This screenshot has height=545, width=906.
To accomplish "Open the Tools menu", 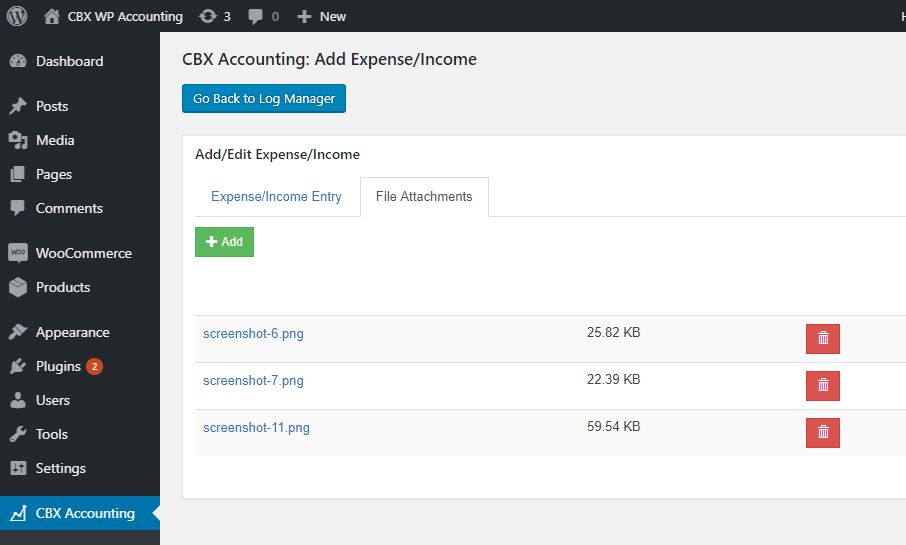I will tap(52, 435).
